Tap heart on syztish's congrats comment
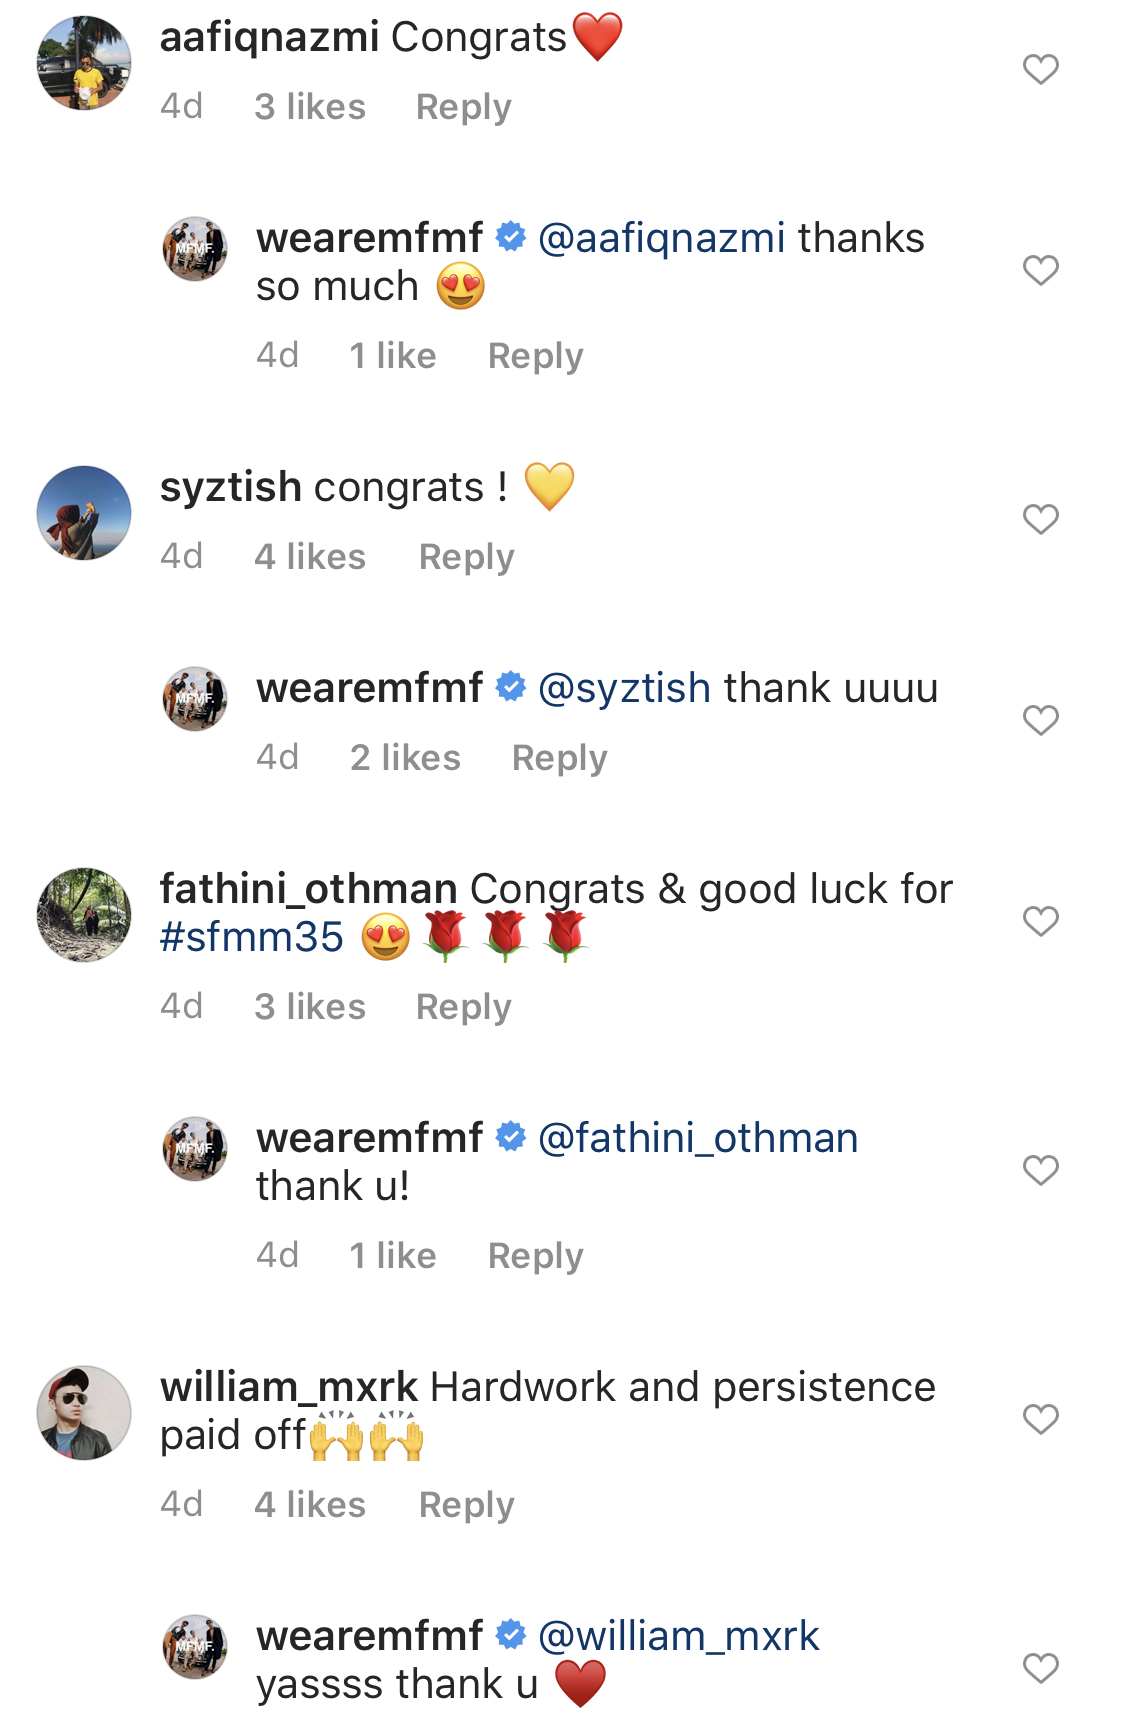Viewport: 1125px width, 1727px height. point(1040,519)
